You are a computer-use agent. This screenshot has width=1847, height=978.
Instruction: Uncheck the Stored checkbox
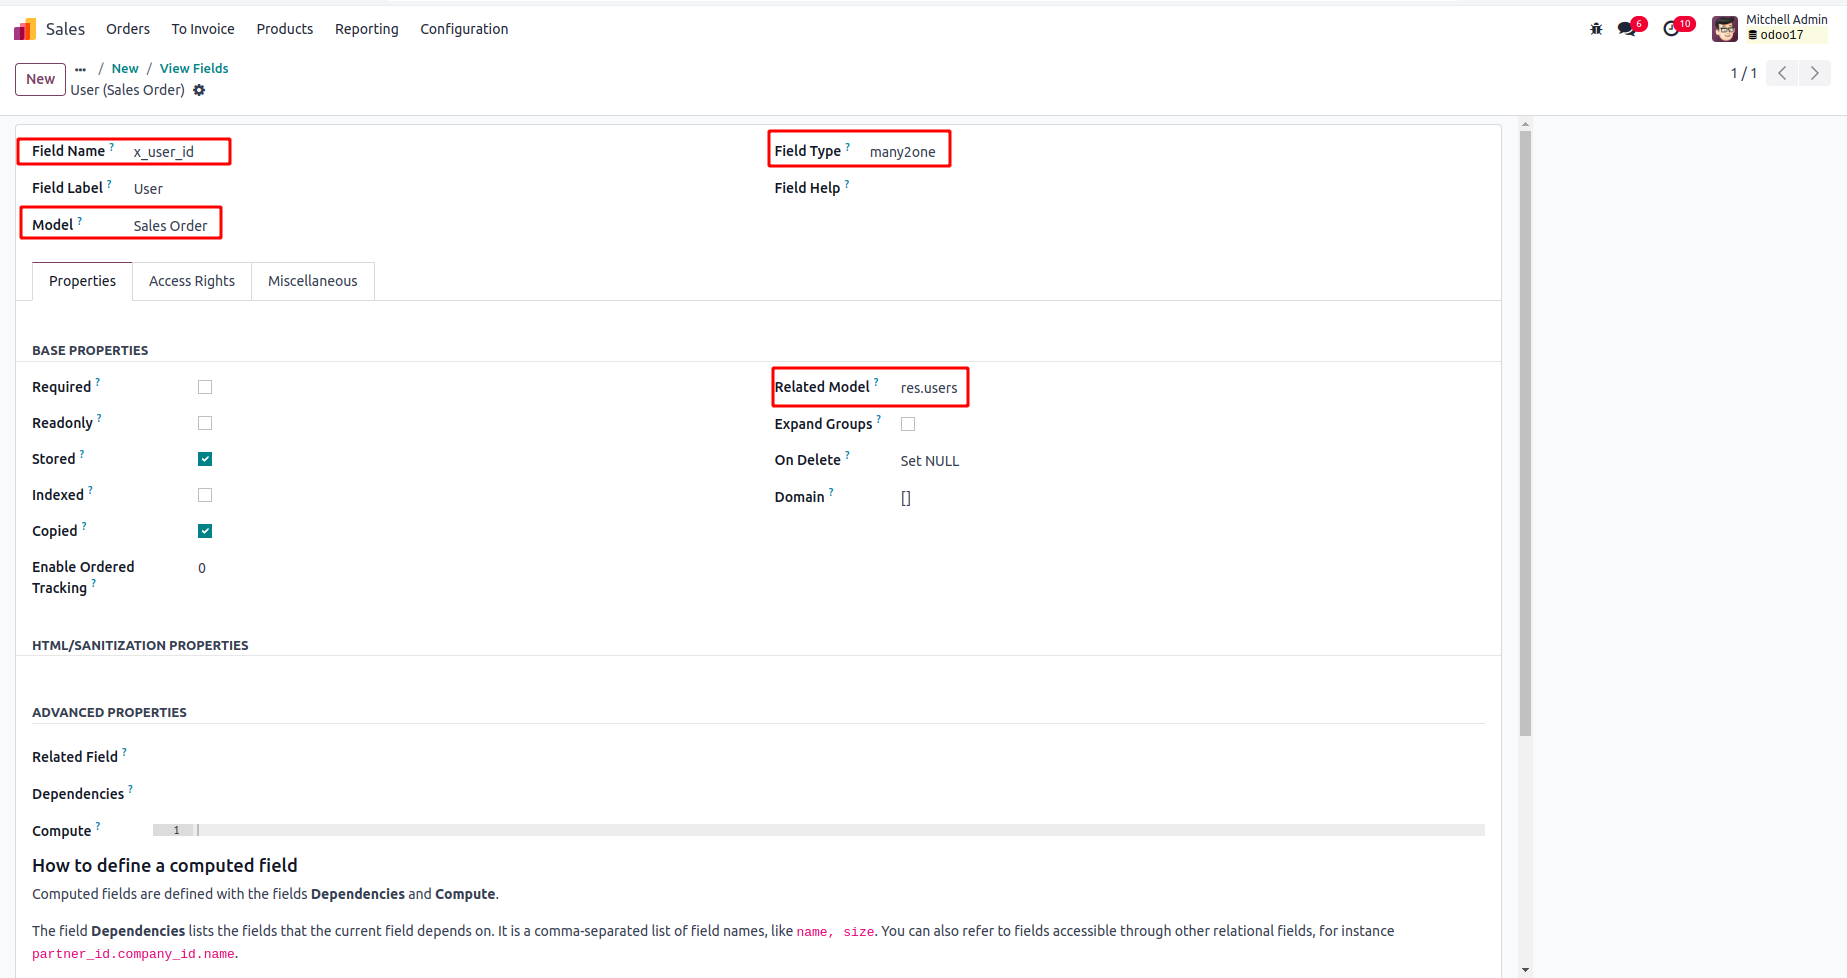tap(205, 459)
